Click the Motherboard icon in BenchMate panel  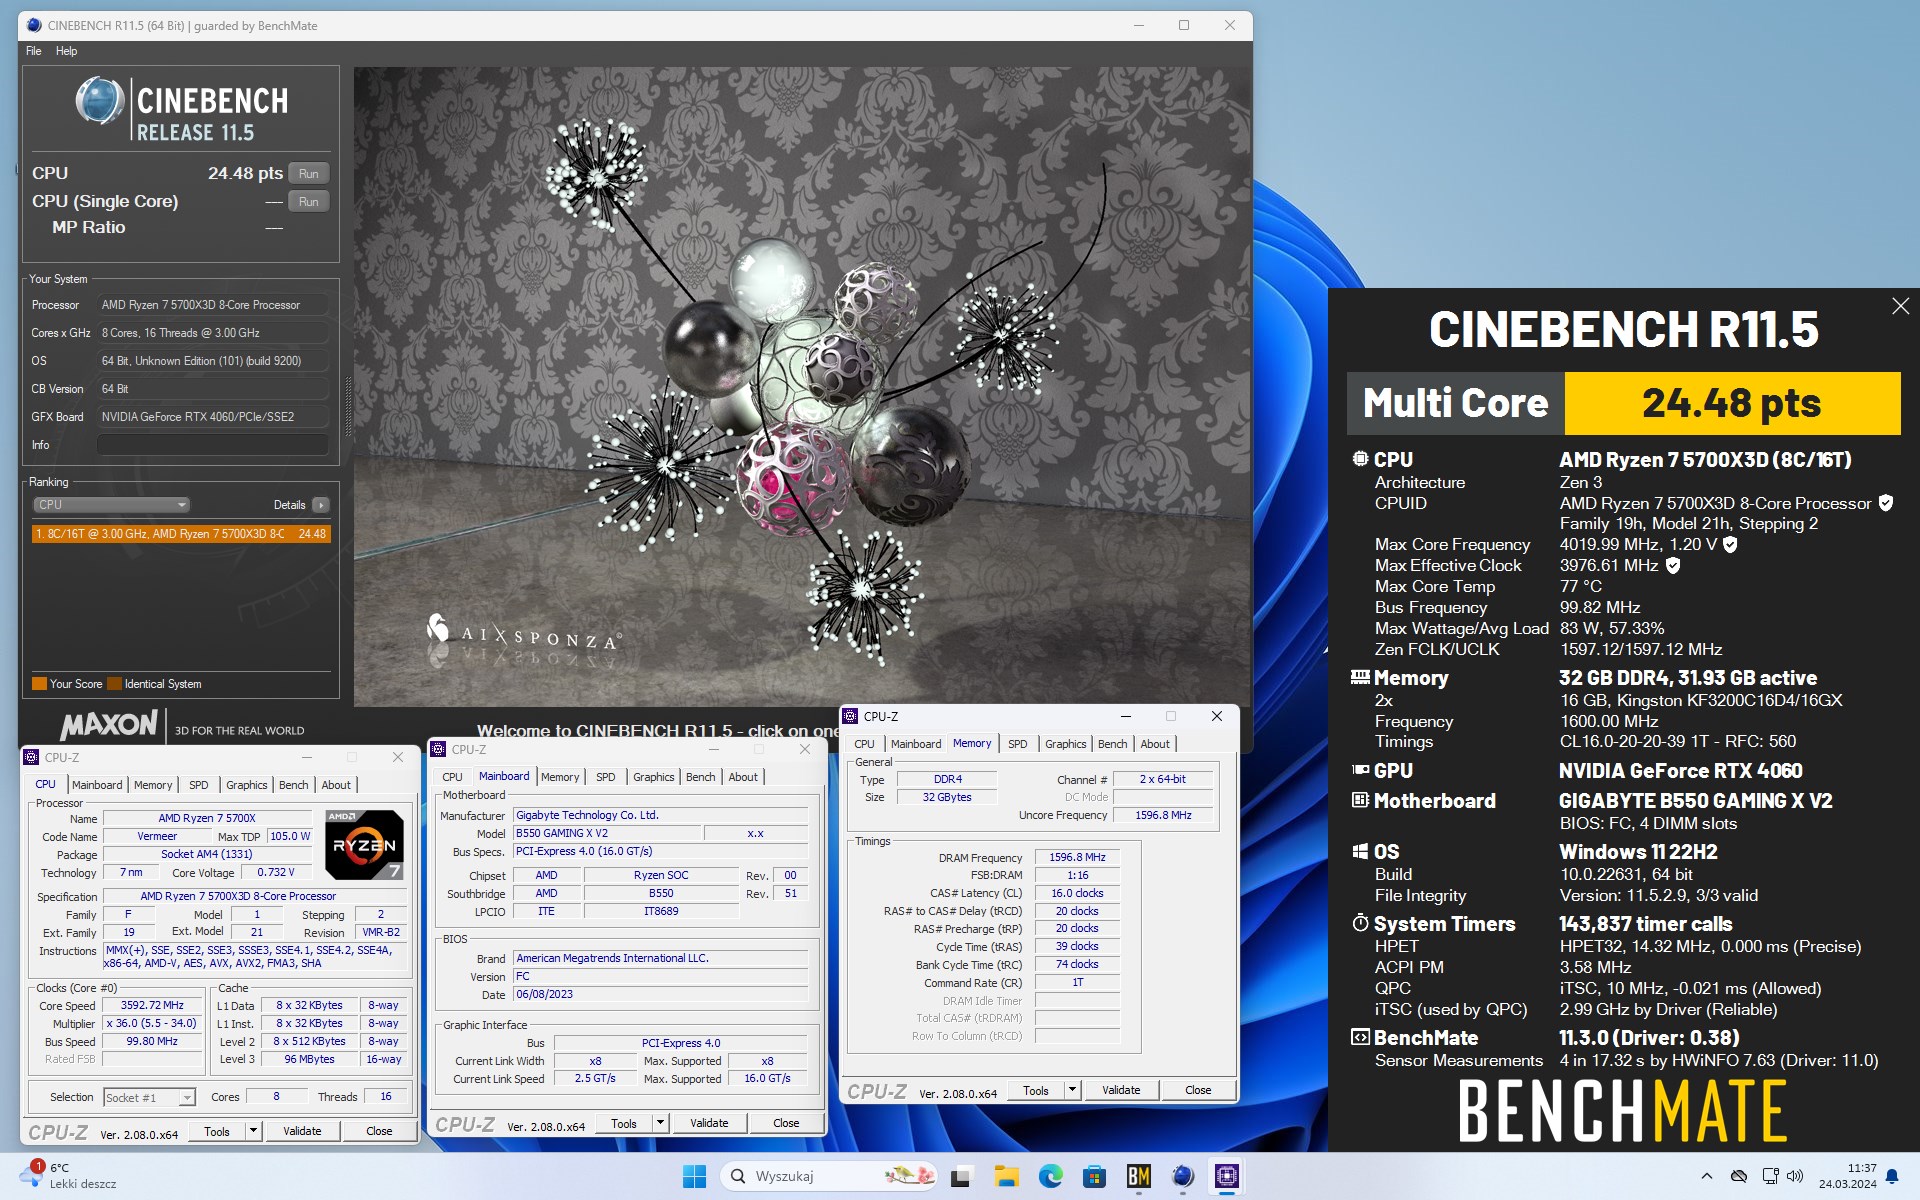pos(1360,800)
